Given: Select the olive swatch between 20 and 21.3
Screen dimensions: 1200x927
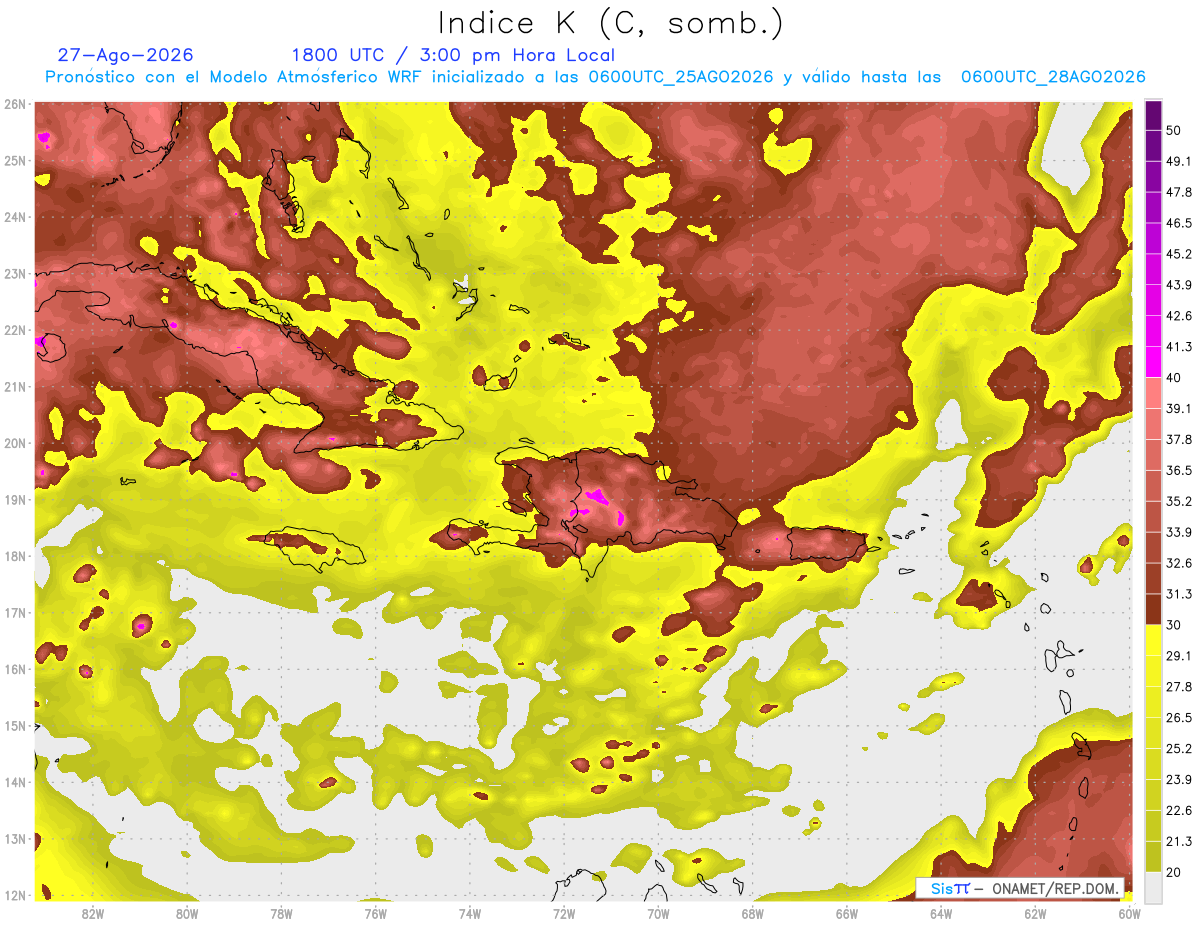Looking at the screenshot, I should [x=1153, y=857].
